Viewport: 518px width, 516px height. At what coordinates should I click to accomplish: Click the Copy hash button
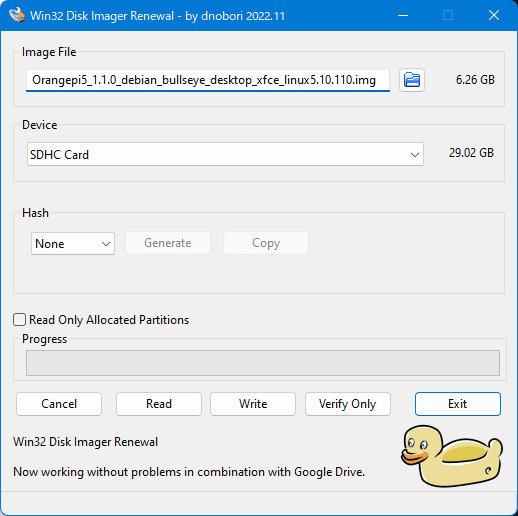pos(266,243)
